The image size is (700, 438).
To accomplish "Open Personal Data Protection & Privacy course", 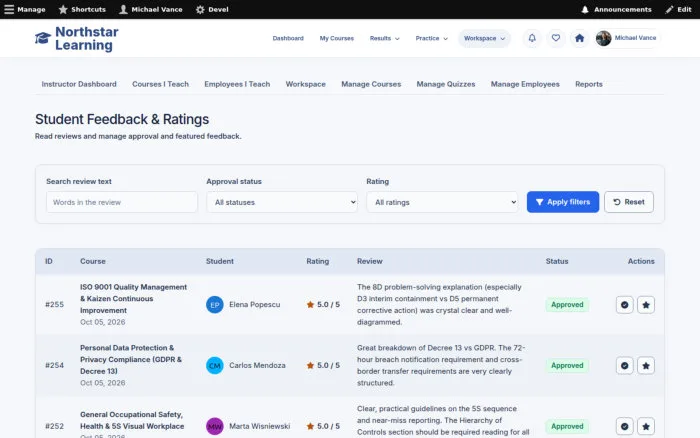I will click(131, 359).
